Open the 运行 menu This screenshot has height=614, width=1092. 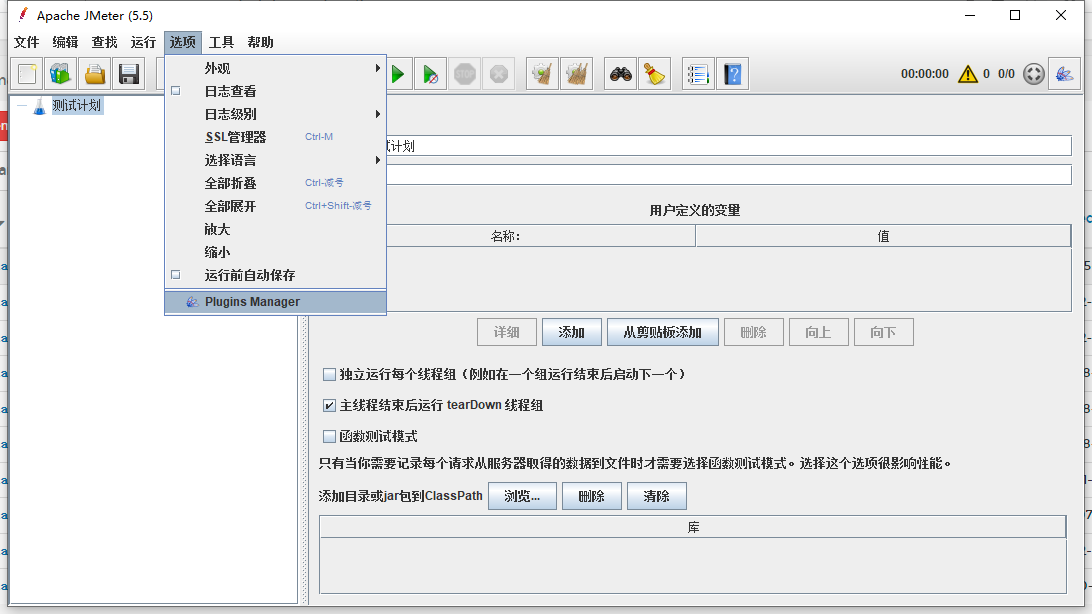[143, 42]
